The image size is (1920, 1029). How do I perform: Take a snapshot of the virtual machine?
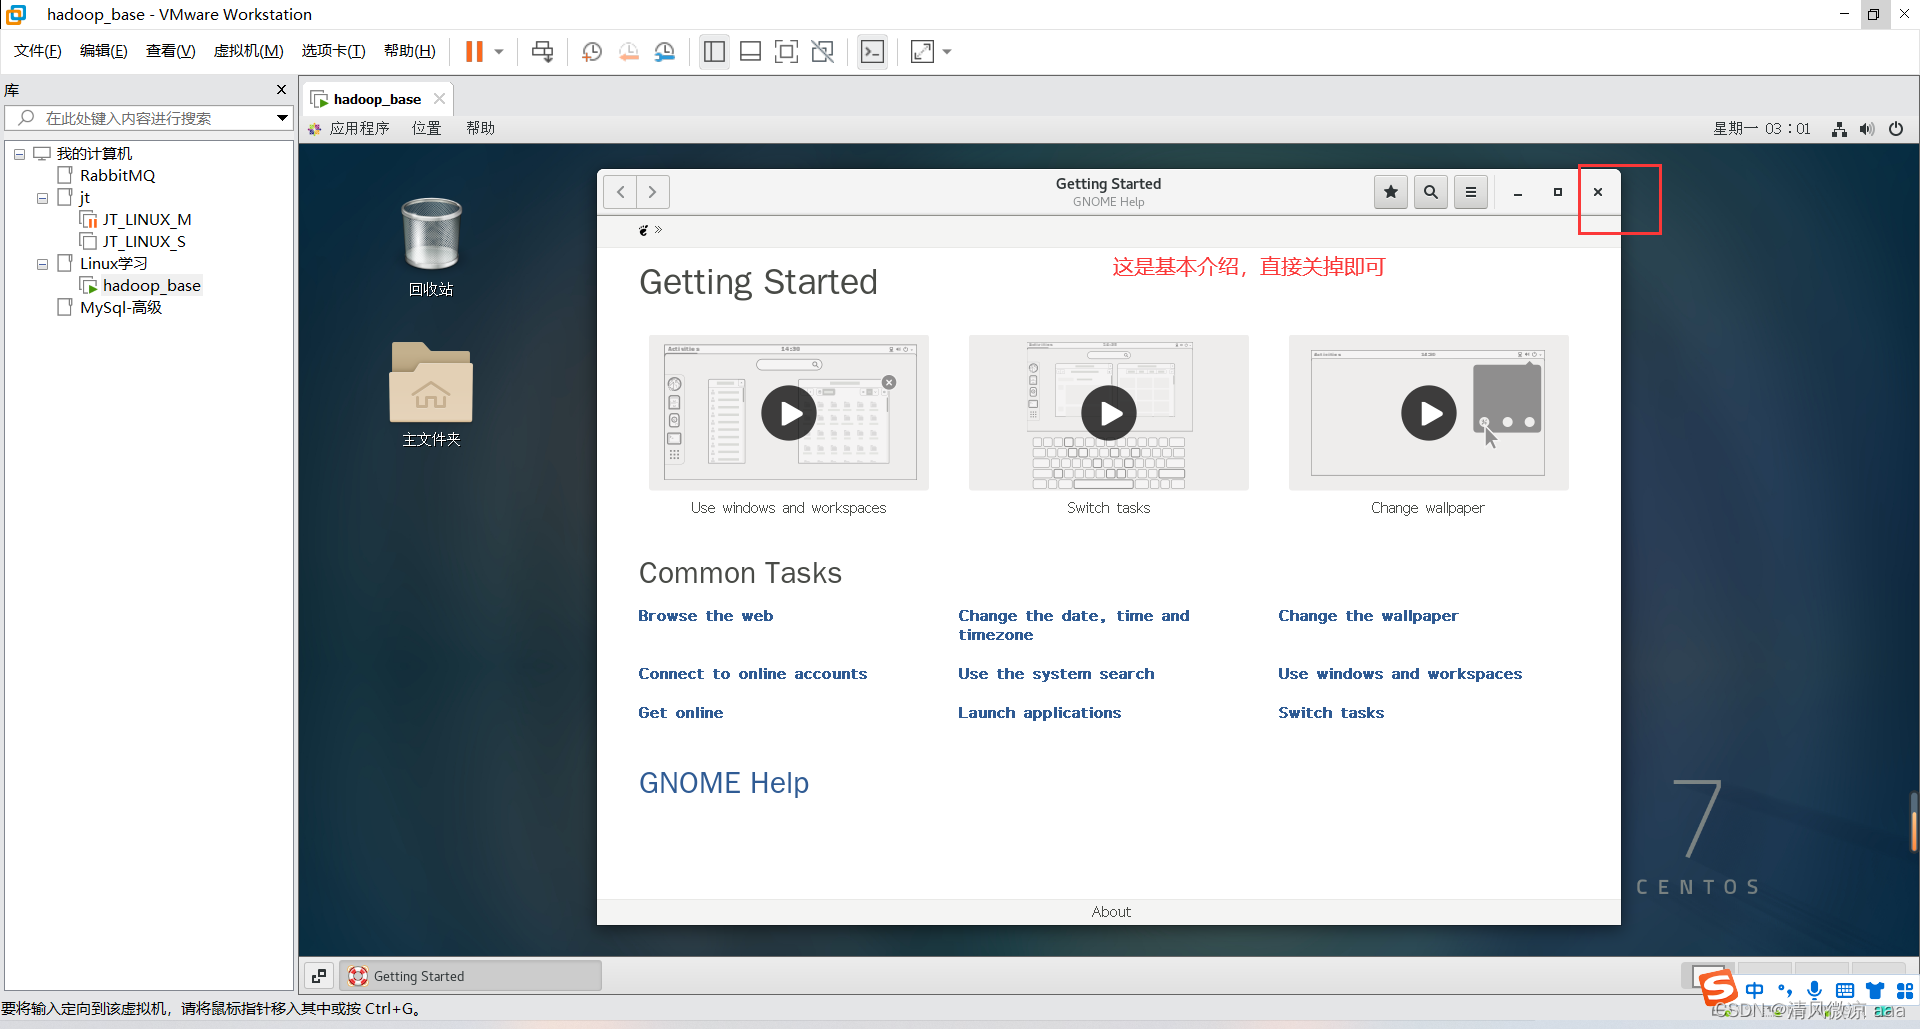(x=591, y=51)
